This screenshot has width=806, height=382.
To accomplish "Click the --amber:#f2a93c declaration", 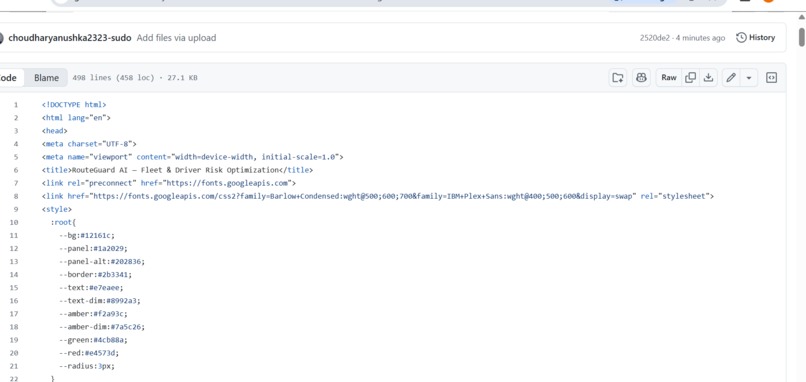I will coord(93,314).
